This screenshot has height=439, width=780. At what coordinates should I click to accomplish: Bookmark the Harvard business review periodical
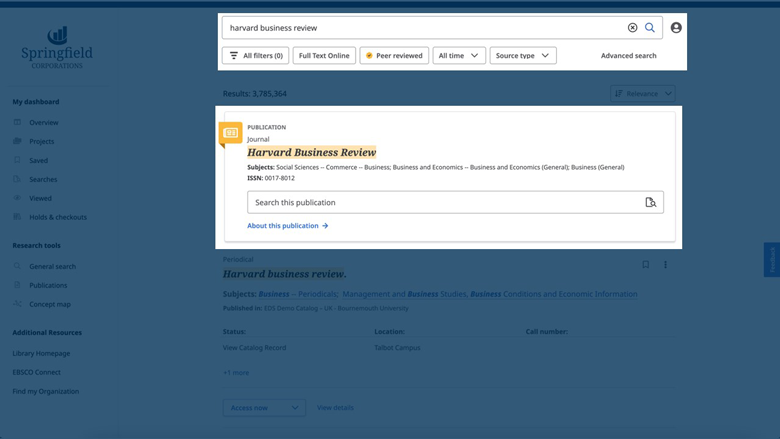tap(645, 264)
